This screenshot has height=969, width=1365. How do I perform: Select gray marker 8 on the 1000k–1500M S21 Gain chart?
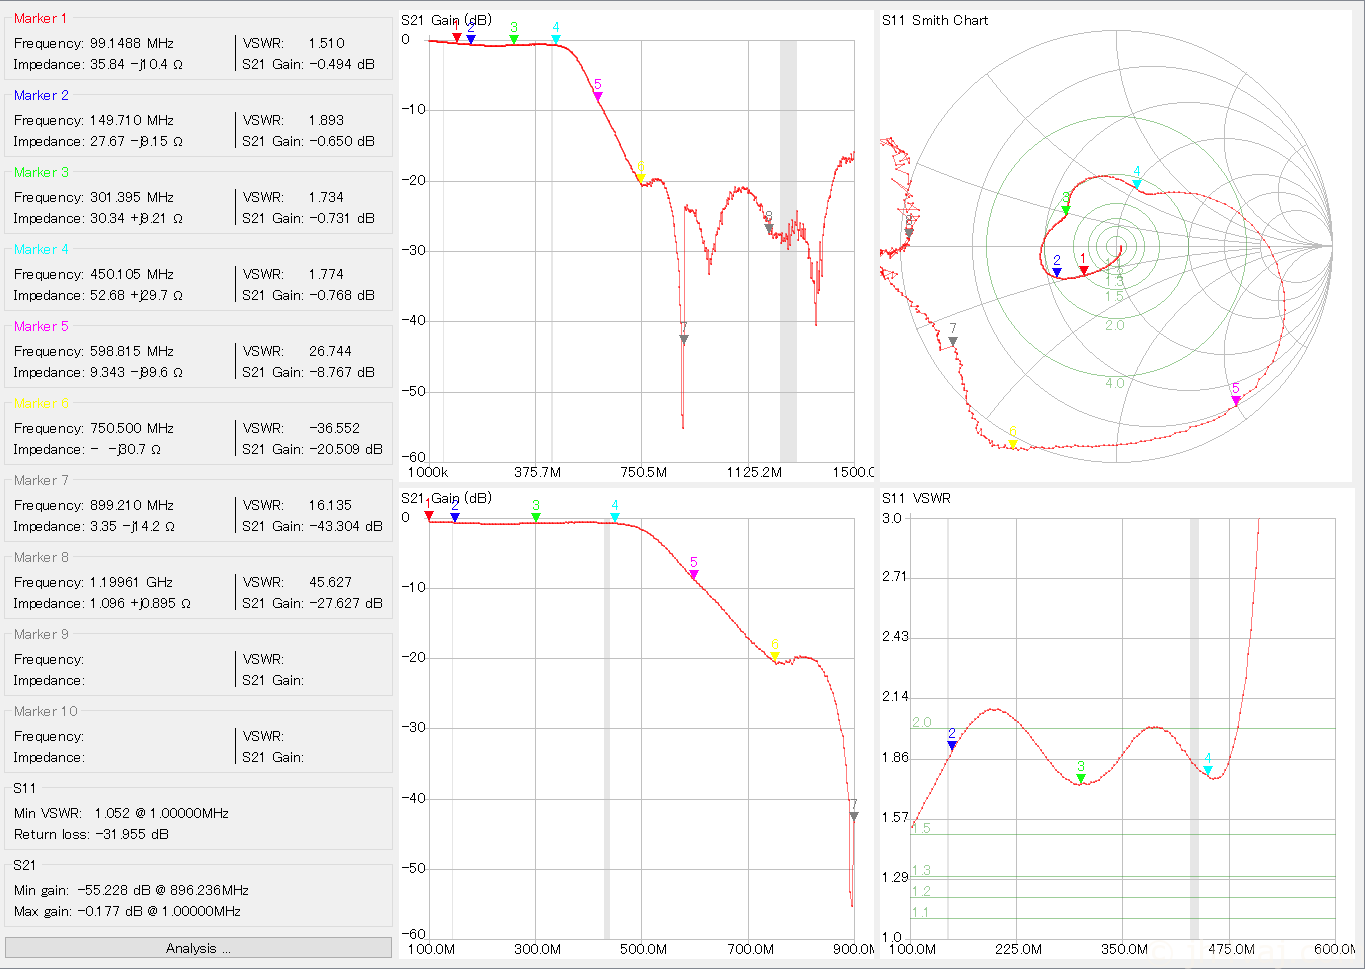click(769, 229)
